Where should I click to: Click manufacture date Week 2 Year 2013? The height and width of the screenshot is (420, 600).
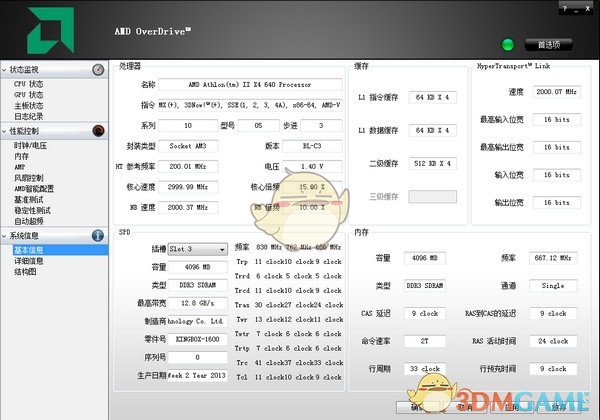[x=197, y=375]
